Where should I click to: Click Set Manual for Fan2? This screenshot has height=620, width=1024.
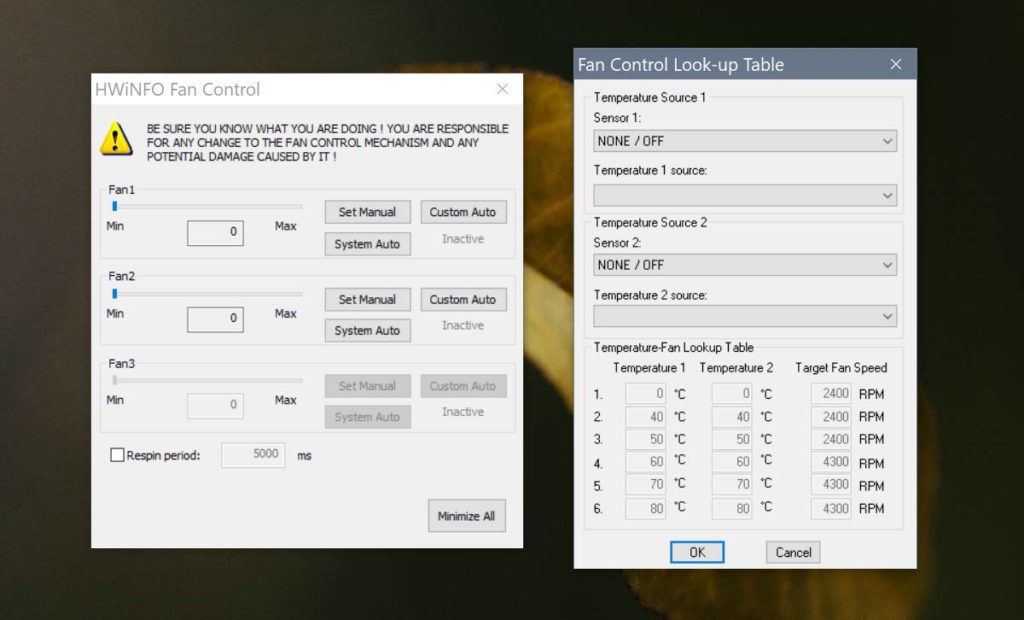tap(367, 299)
